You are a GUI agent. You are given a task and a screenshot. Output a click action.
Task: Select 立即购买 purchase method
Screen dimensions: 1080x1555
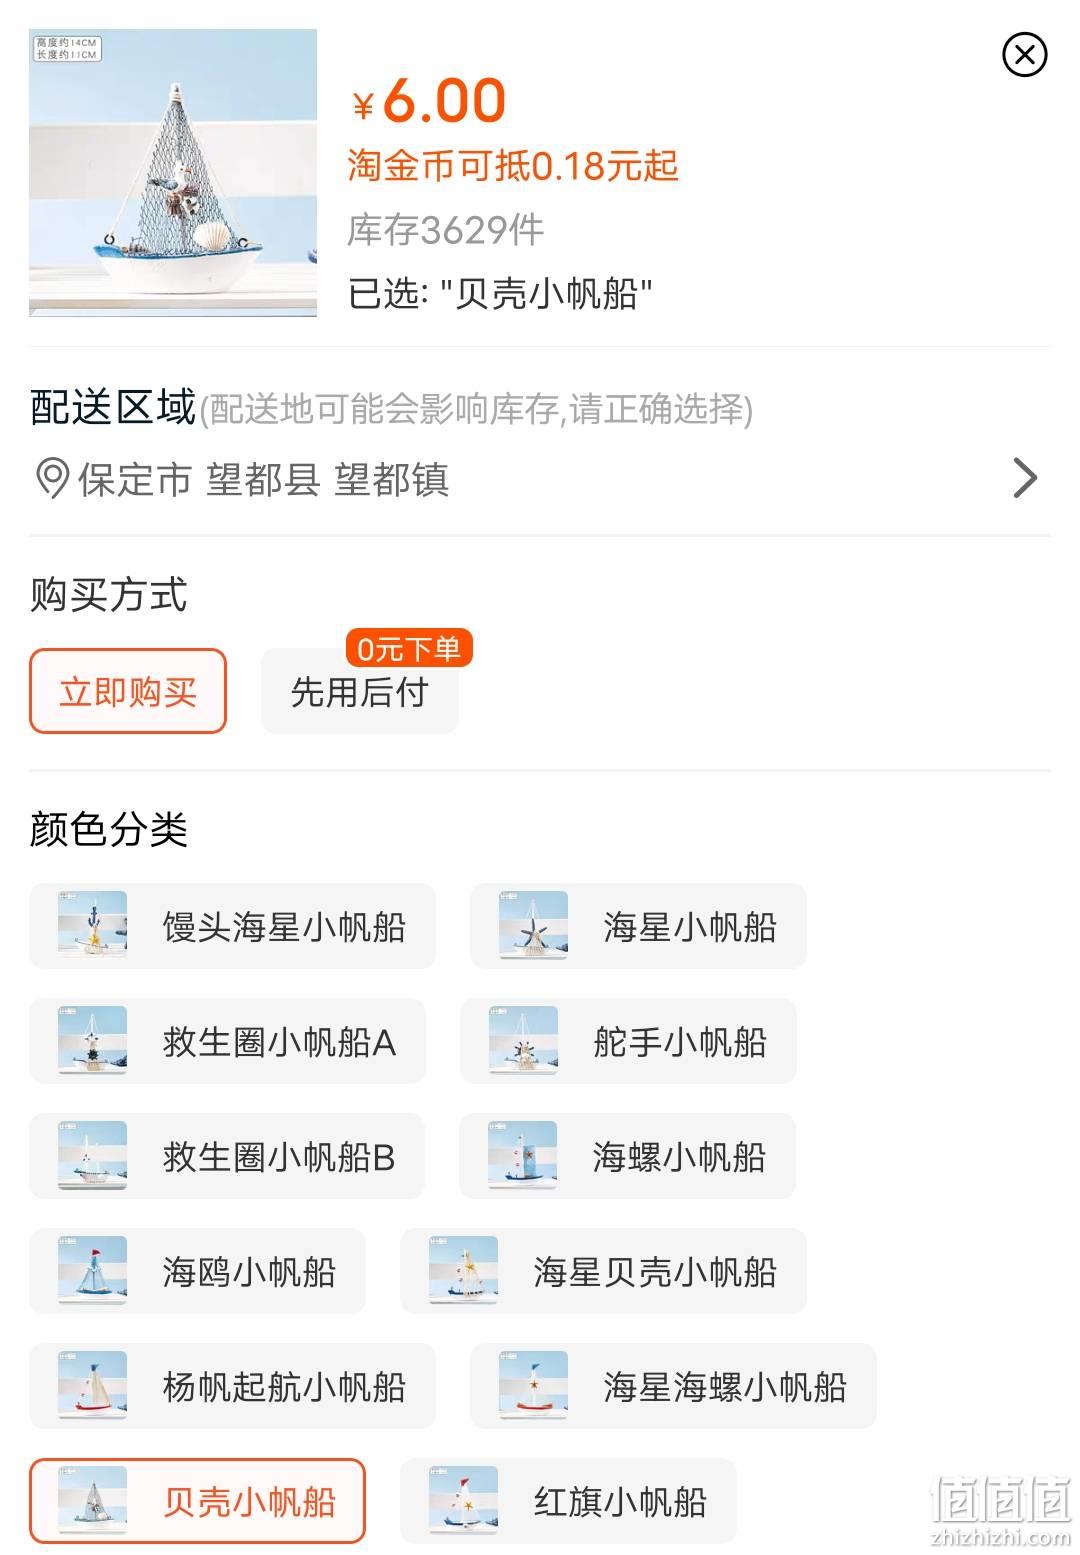coord(128,691)
